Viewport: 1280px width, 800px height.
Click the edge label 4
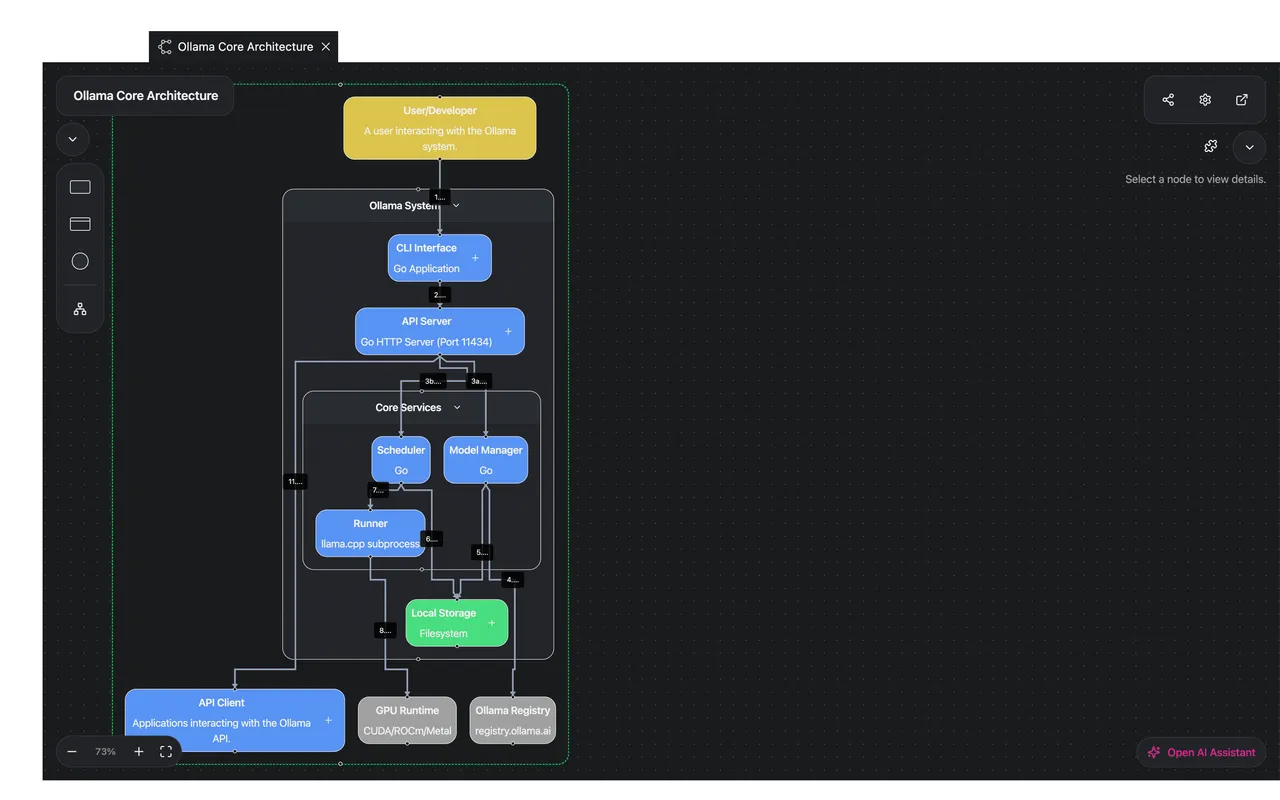(512, 579)
